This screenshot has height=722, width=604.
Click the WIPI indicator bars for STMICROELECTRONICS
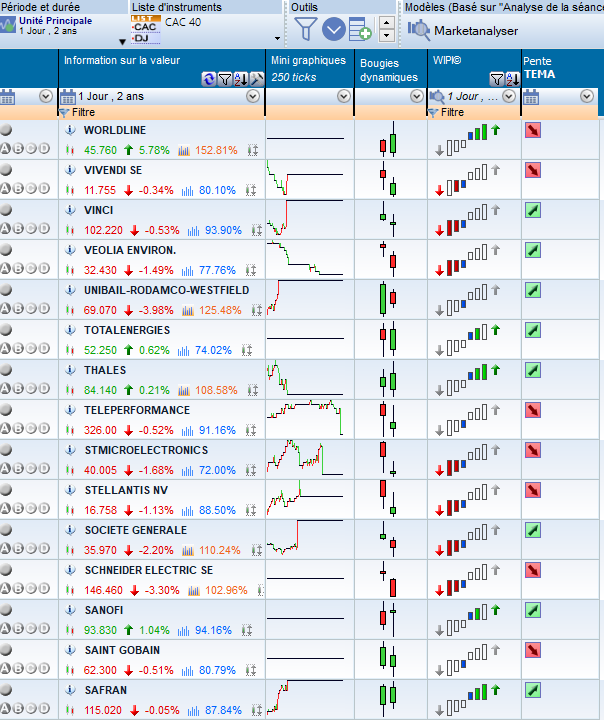[467, 460]
